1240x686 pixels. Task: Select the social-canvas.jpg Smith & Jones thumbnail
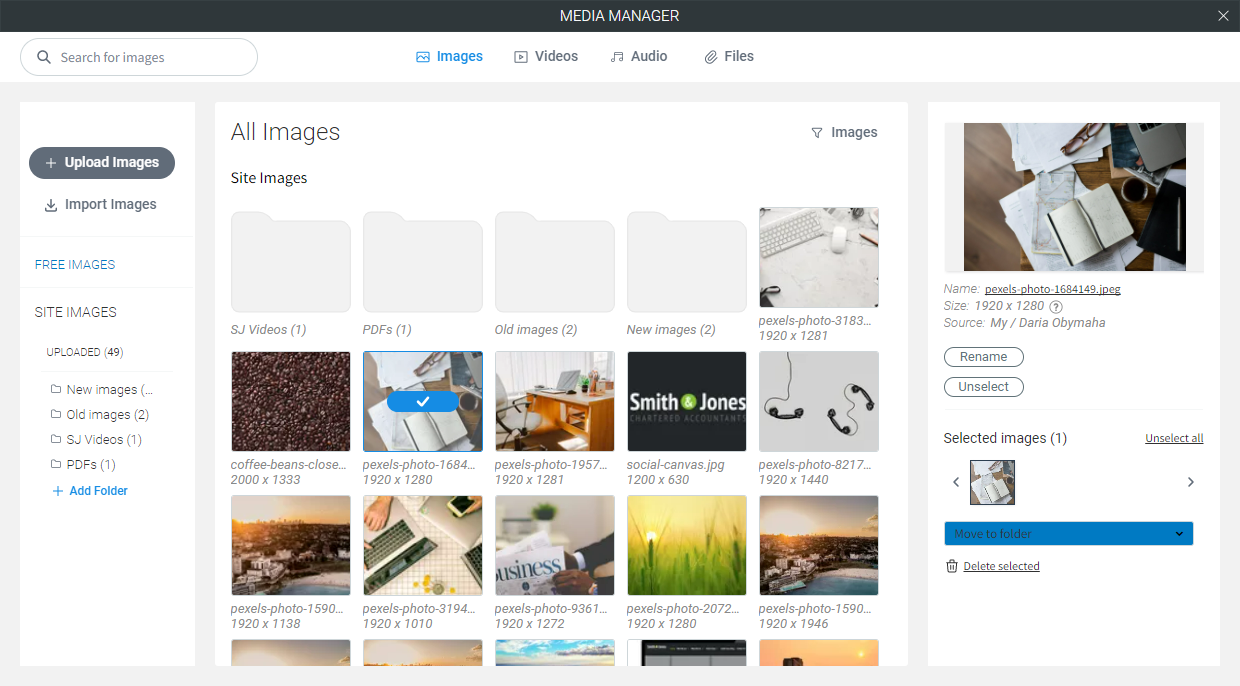[687, 401]
